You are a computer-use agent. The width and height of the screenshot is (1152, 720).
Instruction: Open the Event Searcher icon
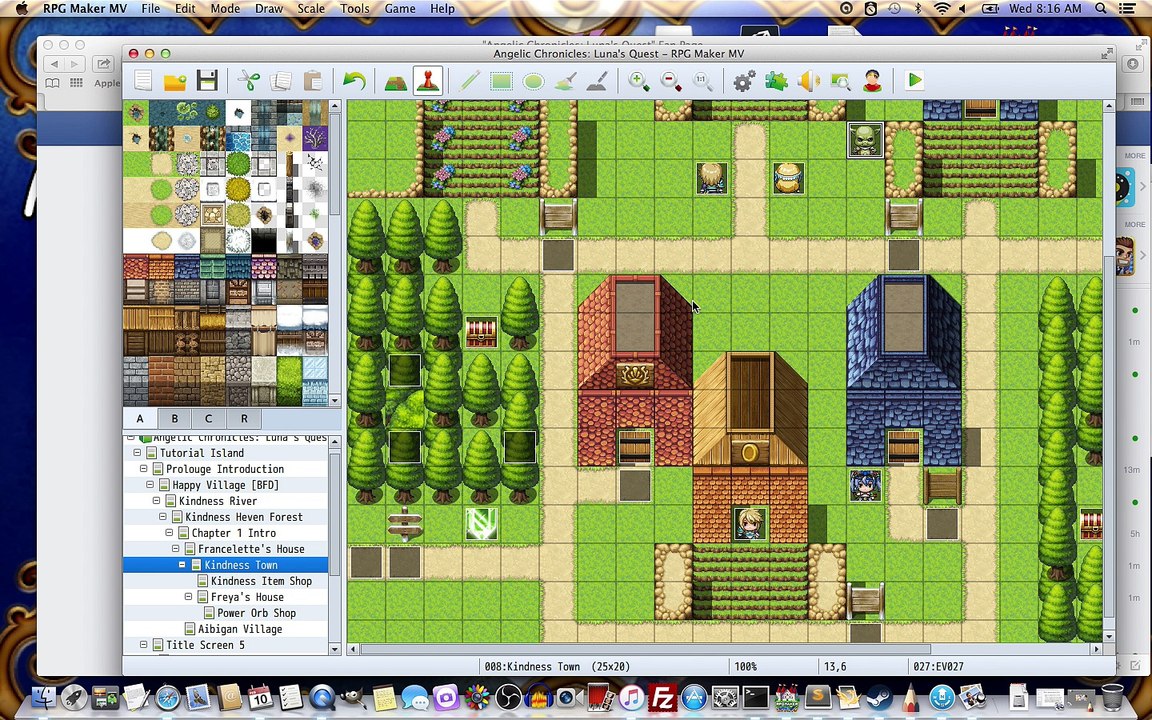pyautogui.click(x=840, y=80)
